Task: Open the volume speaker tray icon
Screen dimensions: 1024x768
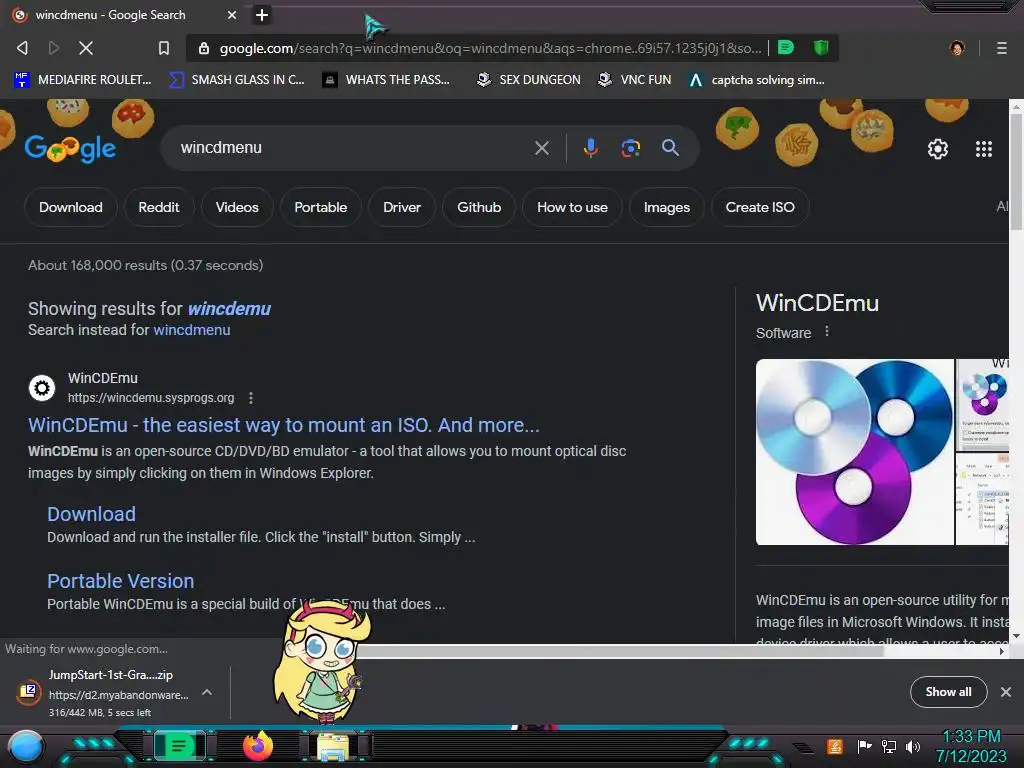Action: click(x=912, y=746)
